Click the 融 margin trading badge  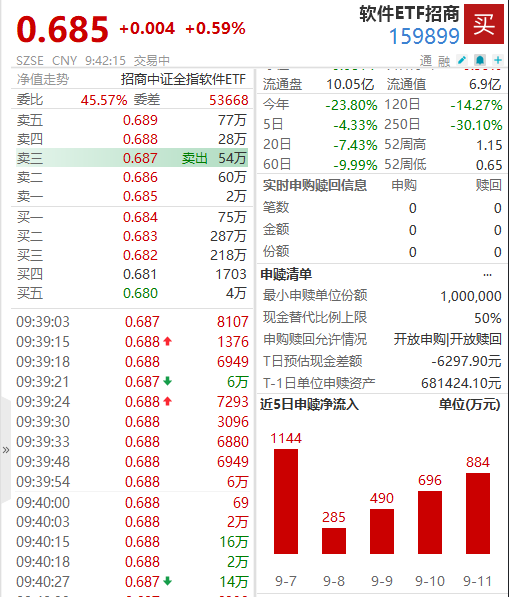point(444,61)
